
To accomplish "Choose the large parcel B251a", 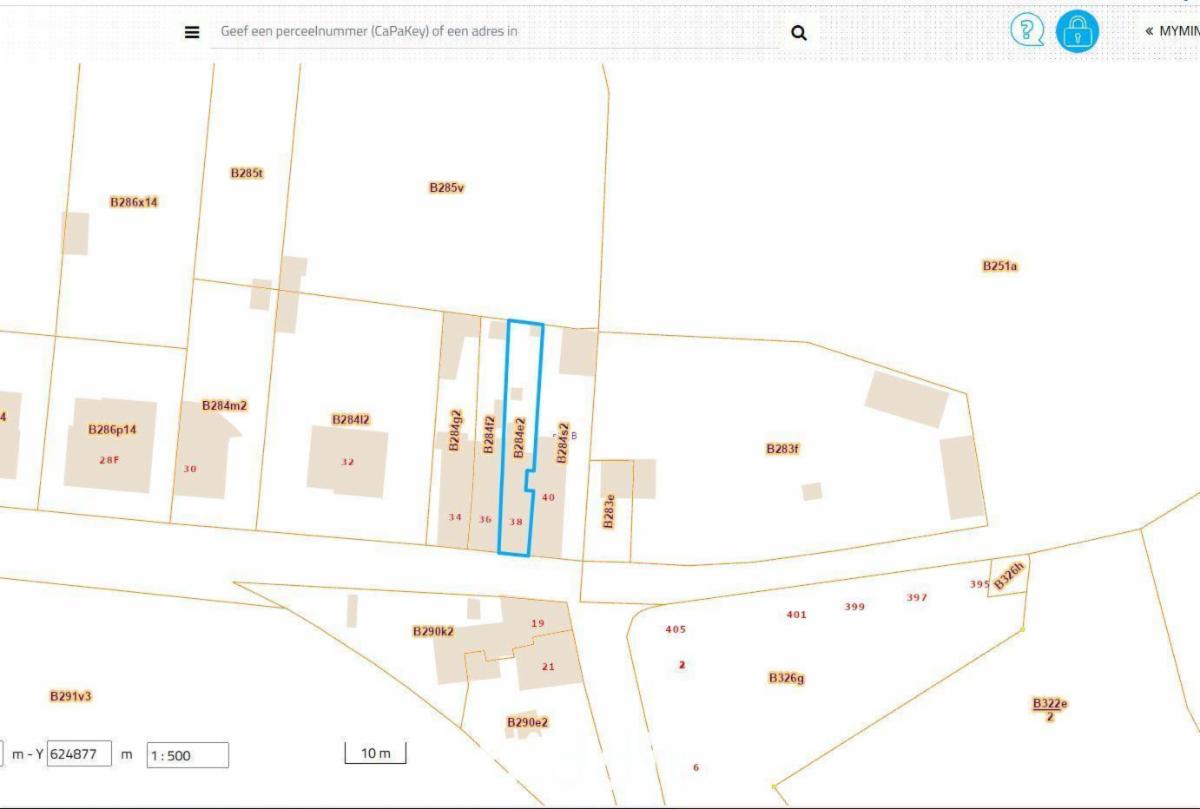I will [x=999, y=266].
